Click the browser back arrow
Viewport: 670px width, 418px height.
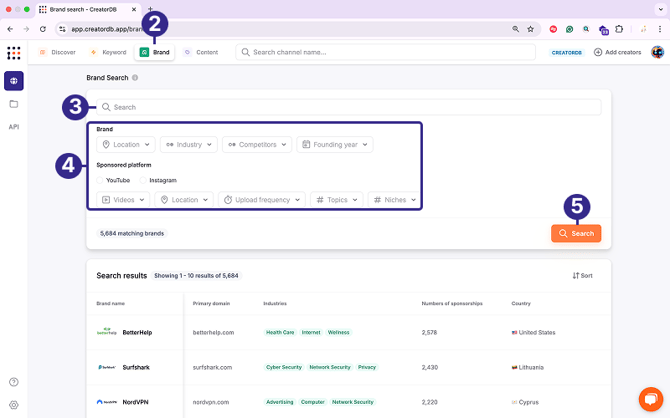tap(10, 29)
